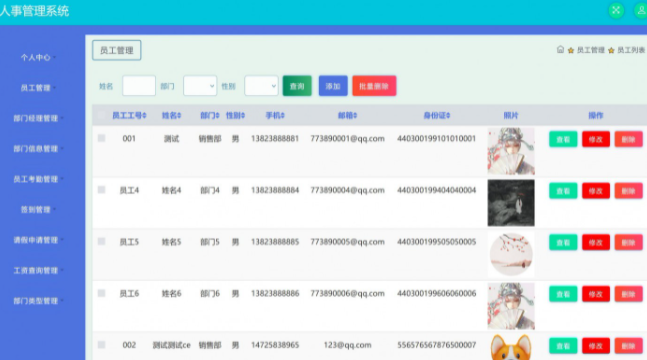This screenshot has height=360, width=647.
Task: Click 修改 for 员工6
Action: tap(596, 294)
